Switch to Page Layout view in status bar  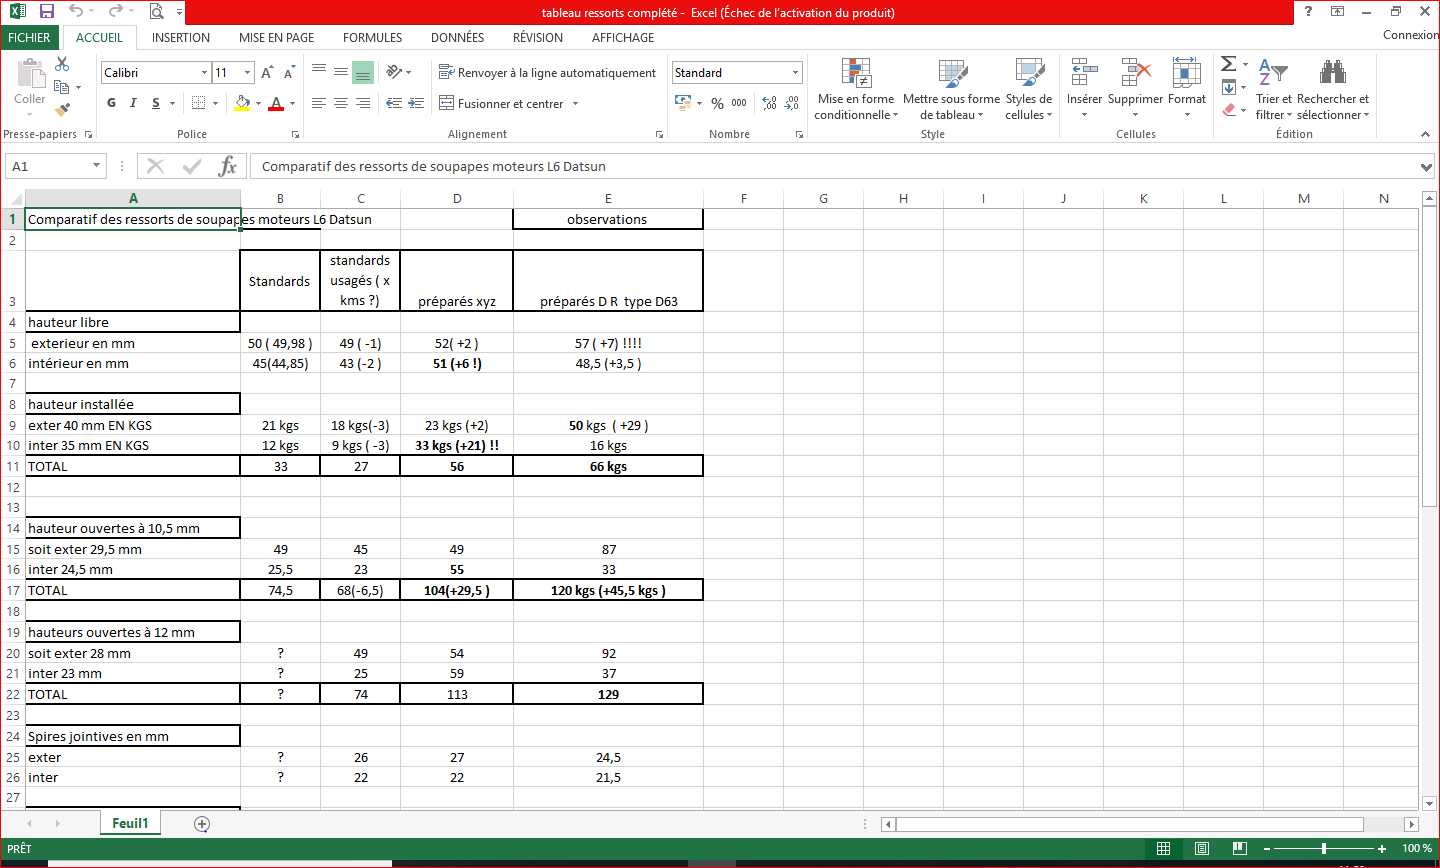[1202, 848]
